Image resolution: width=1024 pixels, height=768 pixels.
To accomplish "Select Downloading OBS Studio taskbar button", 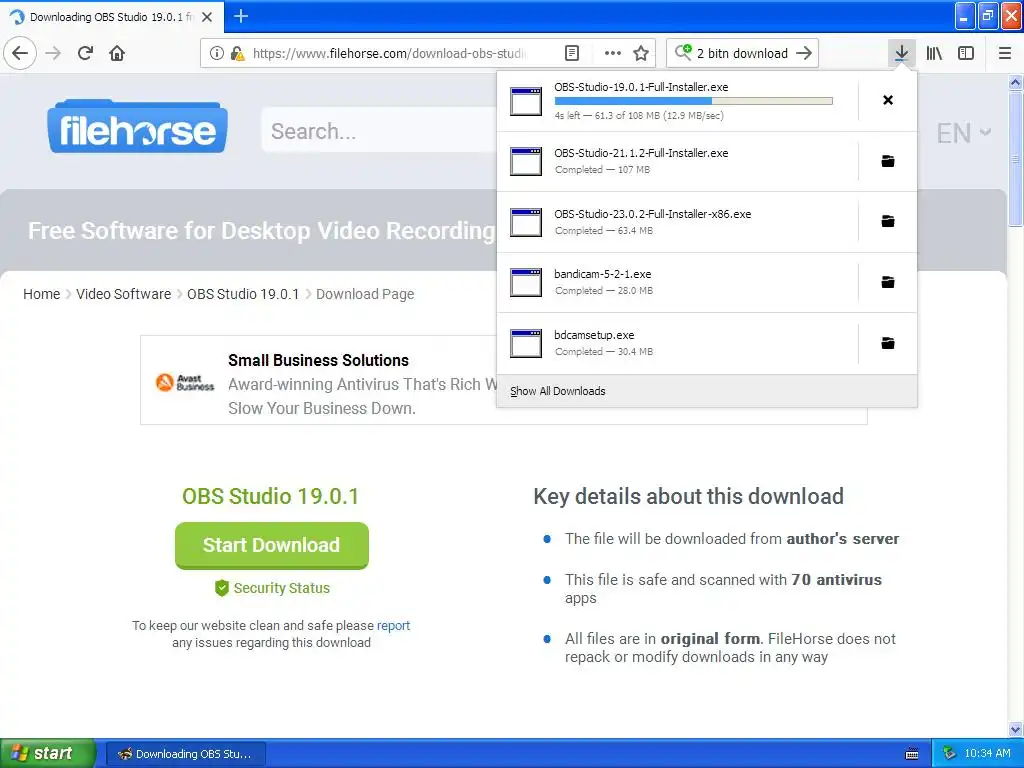I will pyautogui.click(x=185, y=754).
